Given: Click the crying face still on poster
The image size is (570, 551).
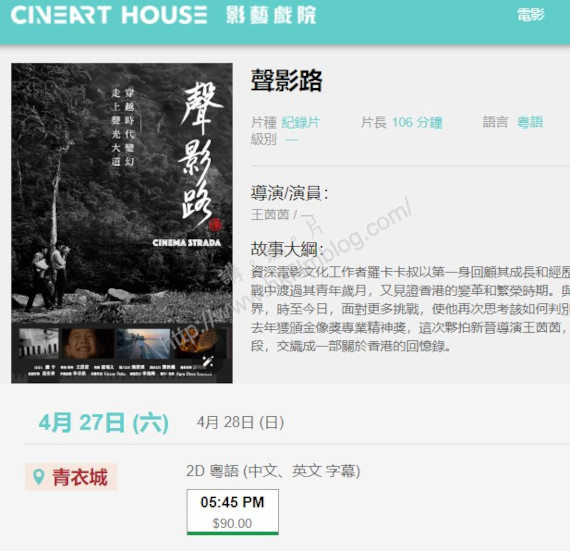Looking at the screenshot, I should click(x=83, y=343).
